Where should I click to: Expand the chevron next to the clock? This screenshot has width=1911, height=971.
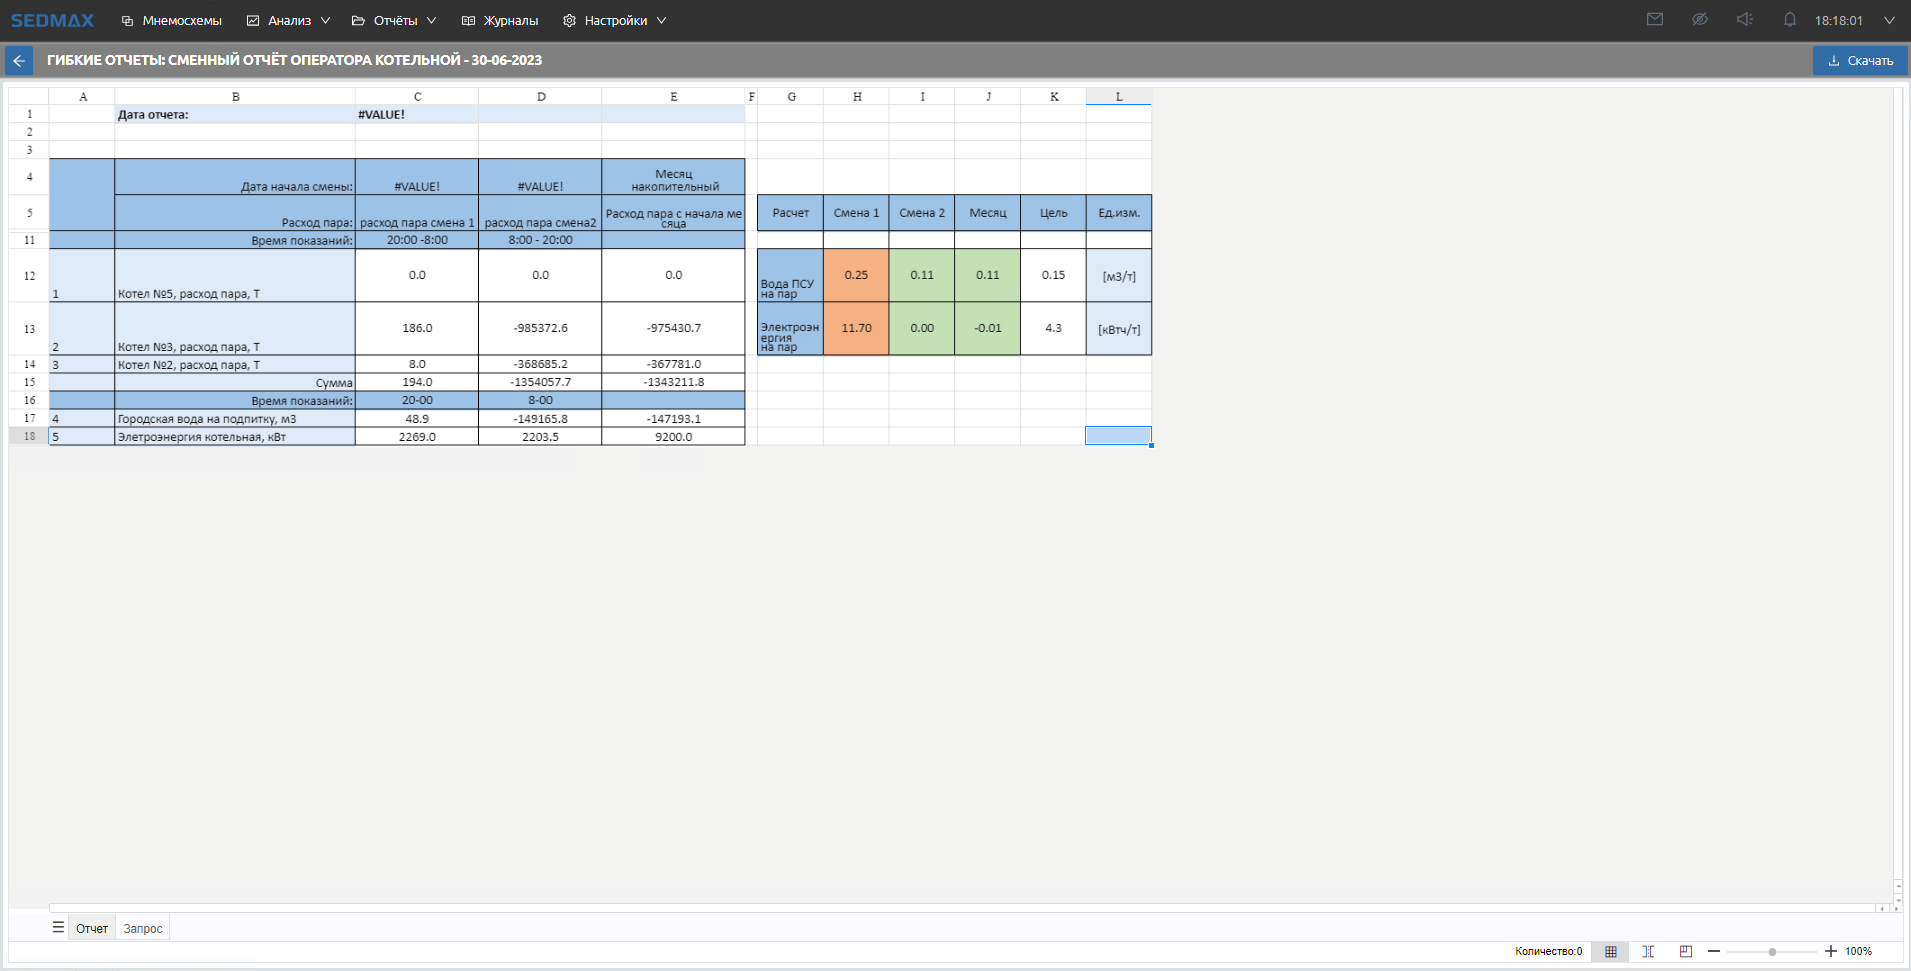(x=1889, y=20)
